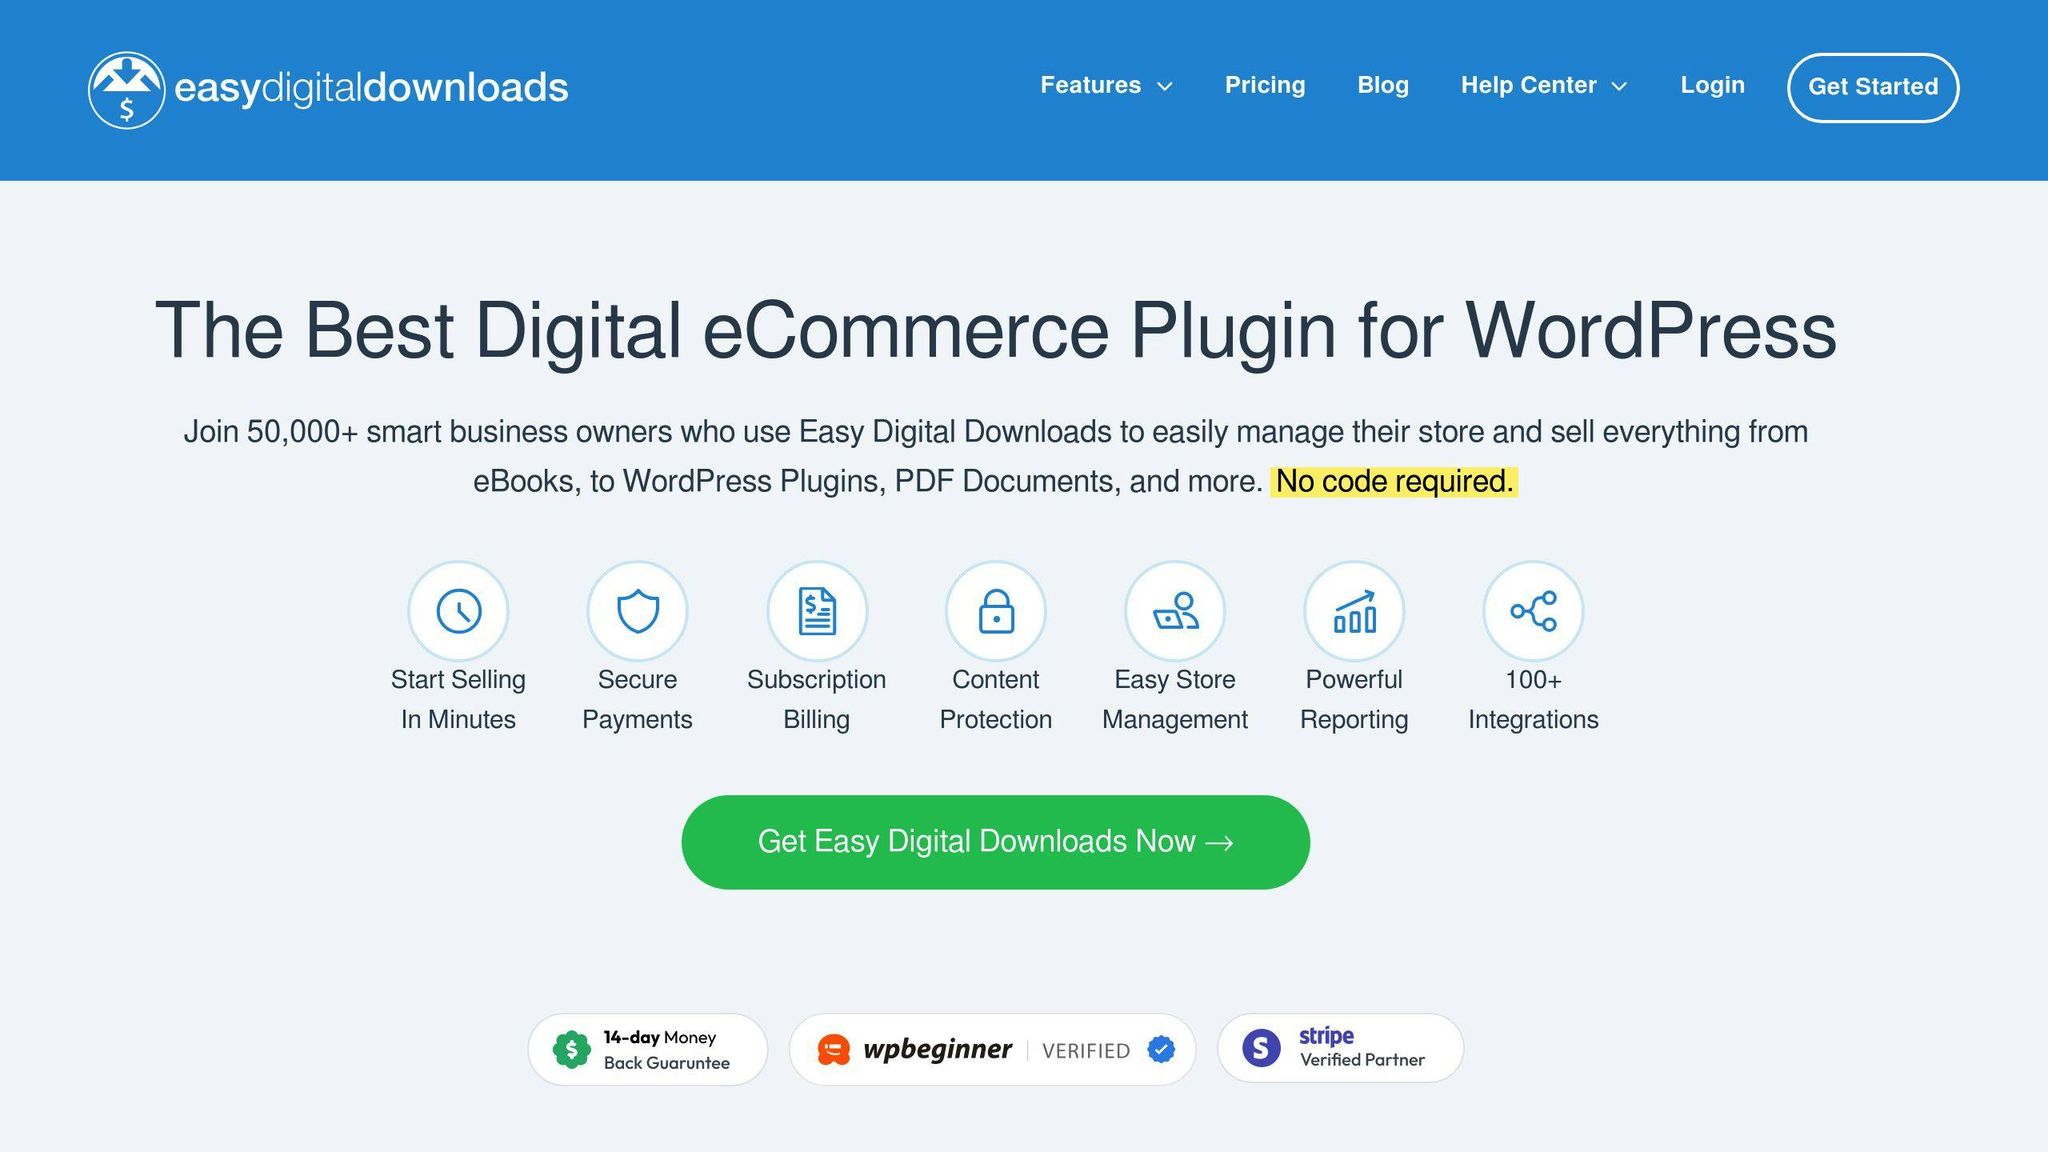Click the Easy Store Management icon

[x=1175, y=611]
